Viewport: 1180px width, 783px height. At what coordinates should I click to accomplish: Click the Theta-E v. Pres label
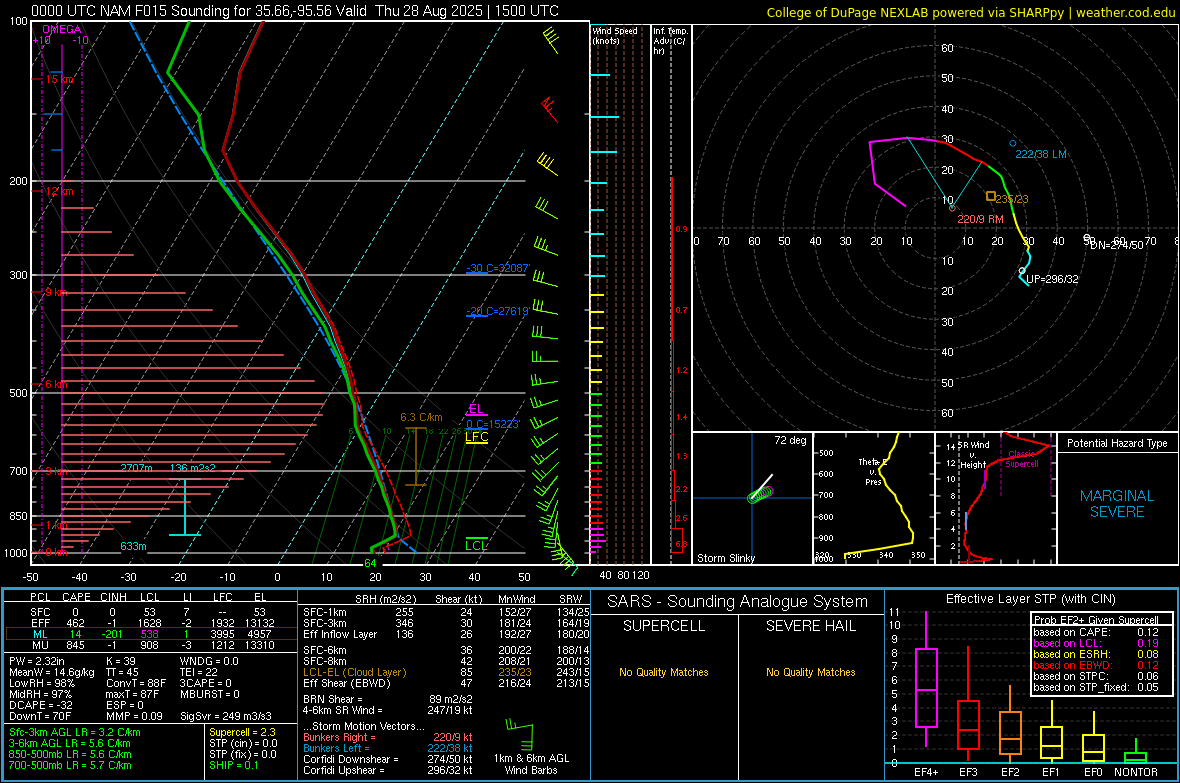873,471
